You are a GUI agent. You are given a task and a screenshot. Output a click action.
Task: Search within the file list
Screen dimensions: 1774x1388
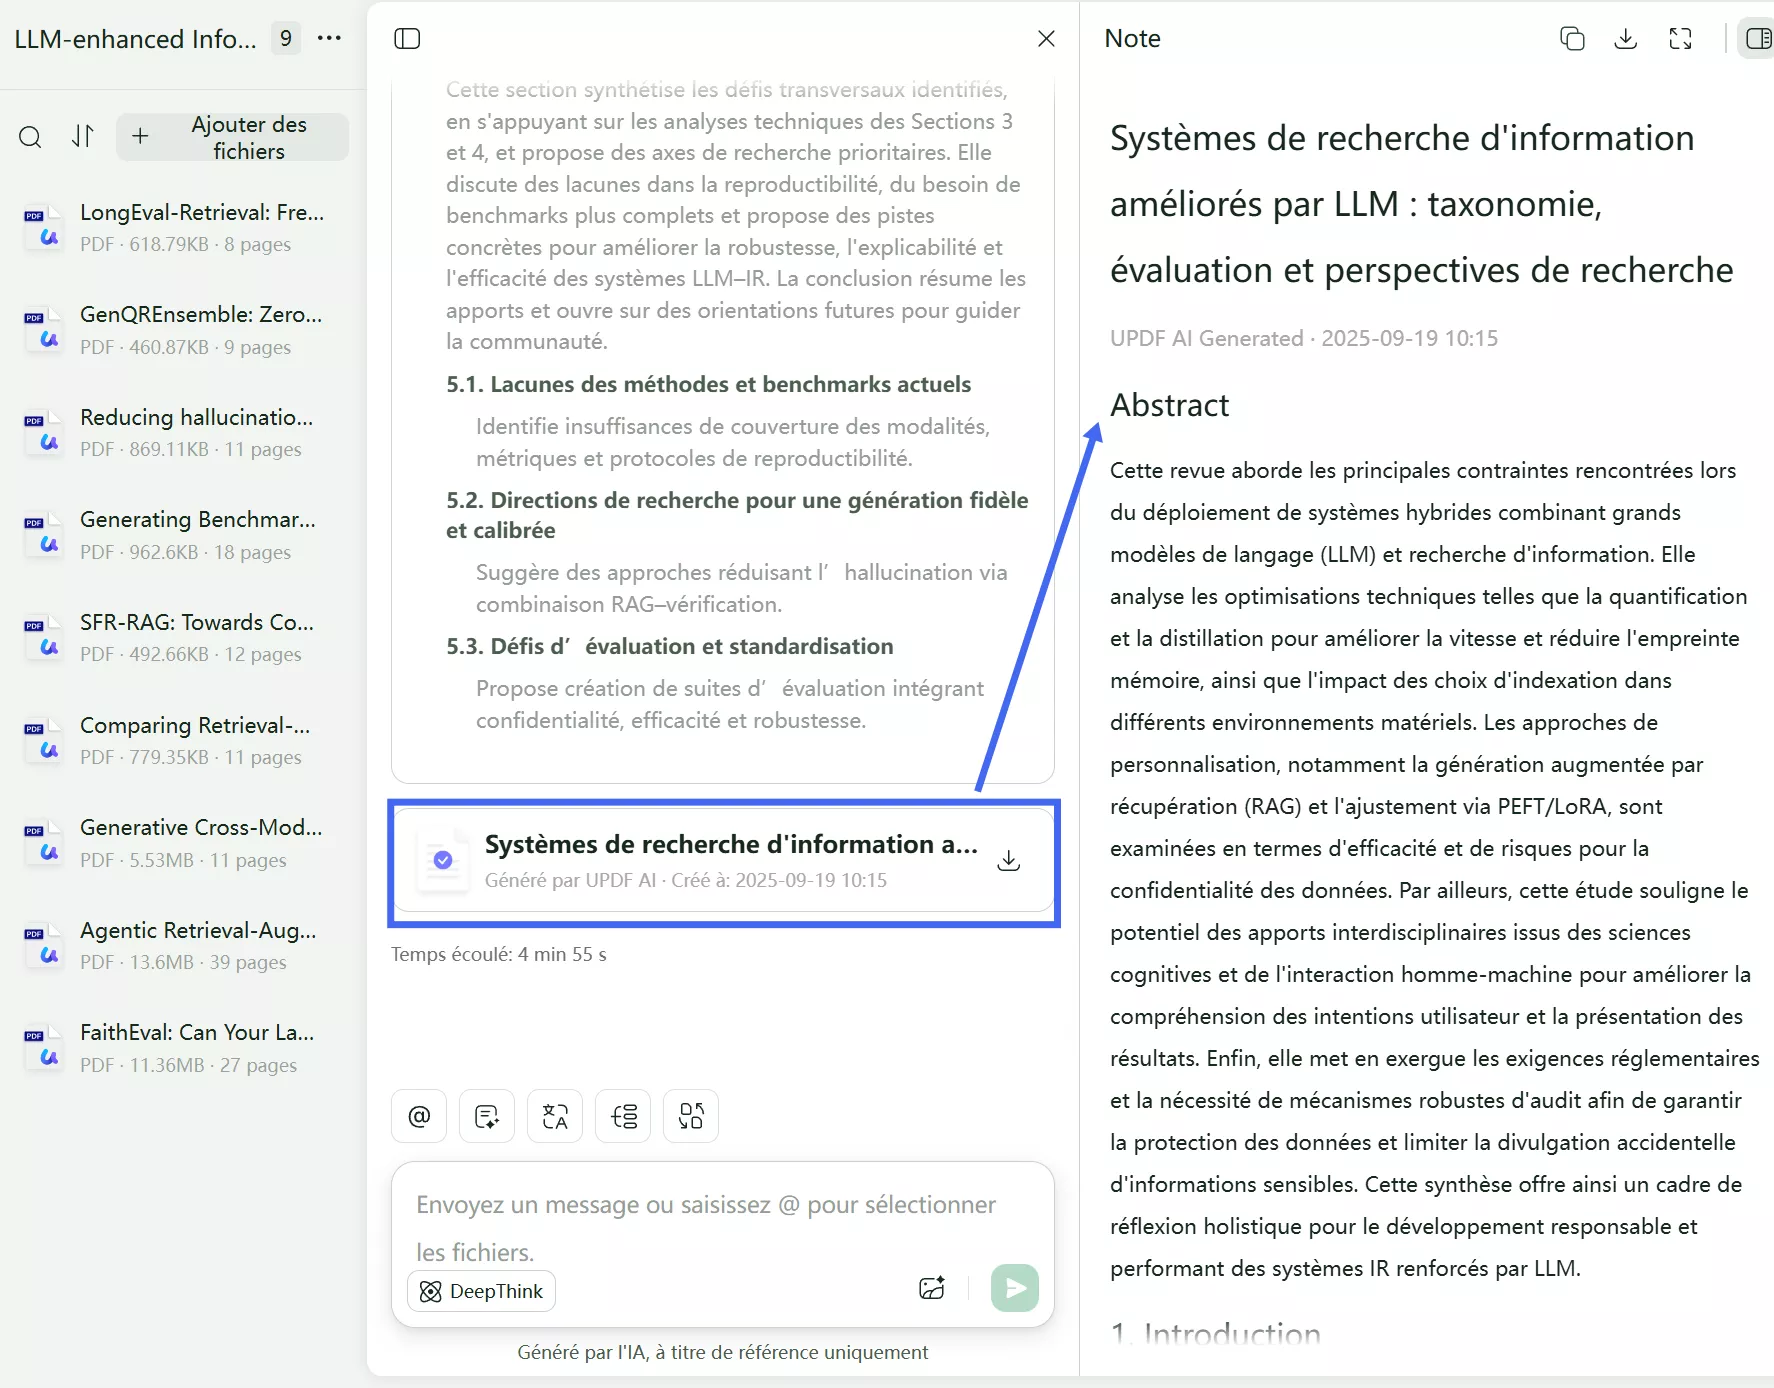click(x=30, y=137)
